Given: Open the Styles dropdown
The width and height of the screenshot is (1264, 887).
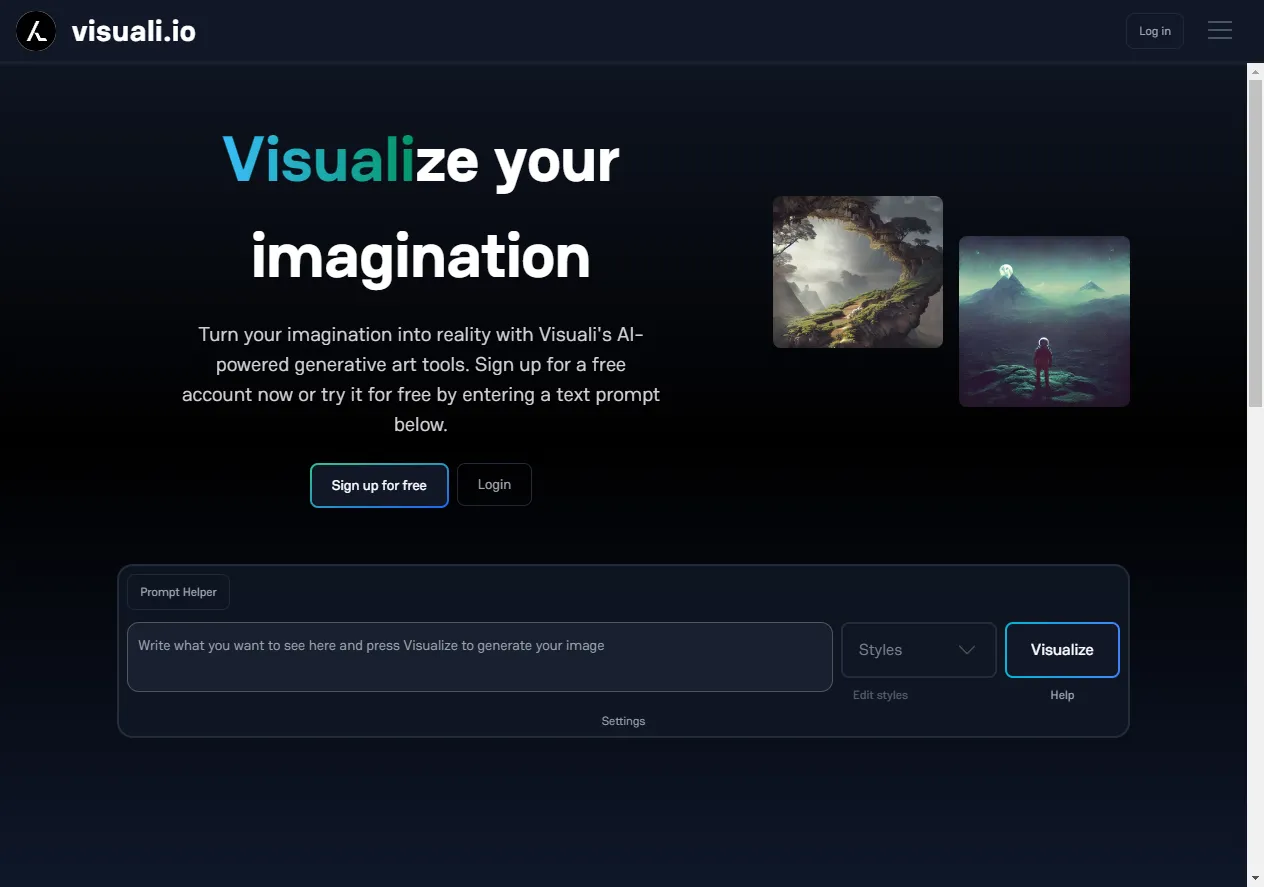Looking at the screenshot, I should tap(918, 649).
